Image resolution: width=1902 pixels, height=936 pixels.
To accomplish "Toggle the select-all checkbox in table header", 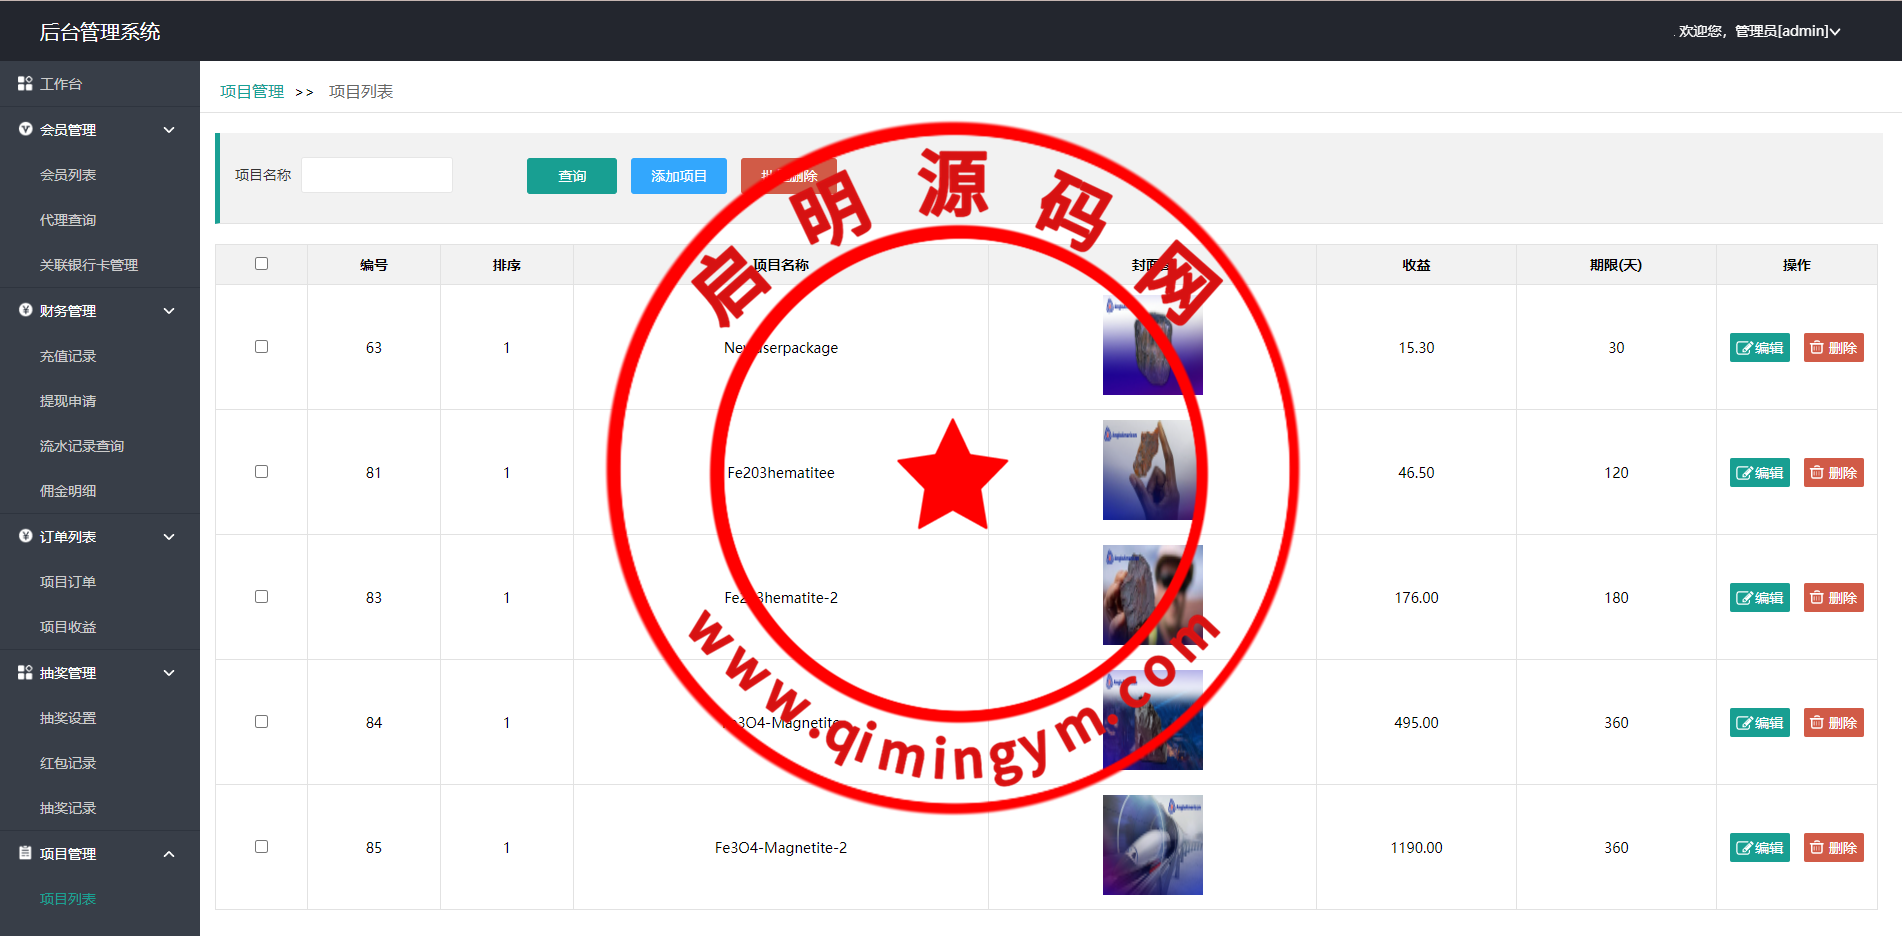I will click(x=261, y=264).
